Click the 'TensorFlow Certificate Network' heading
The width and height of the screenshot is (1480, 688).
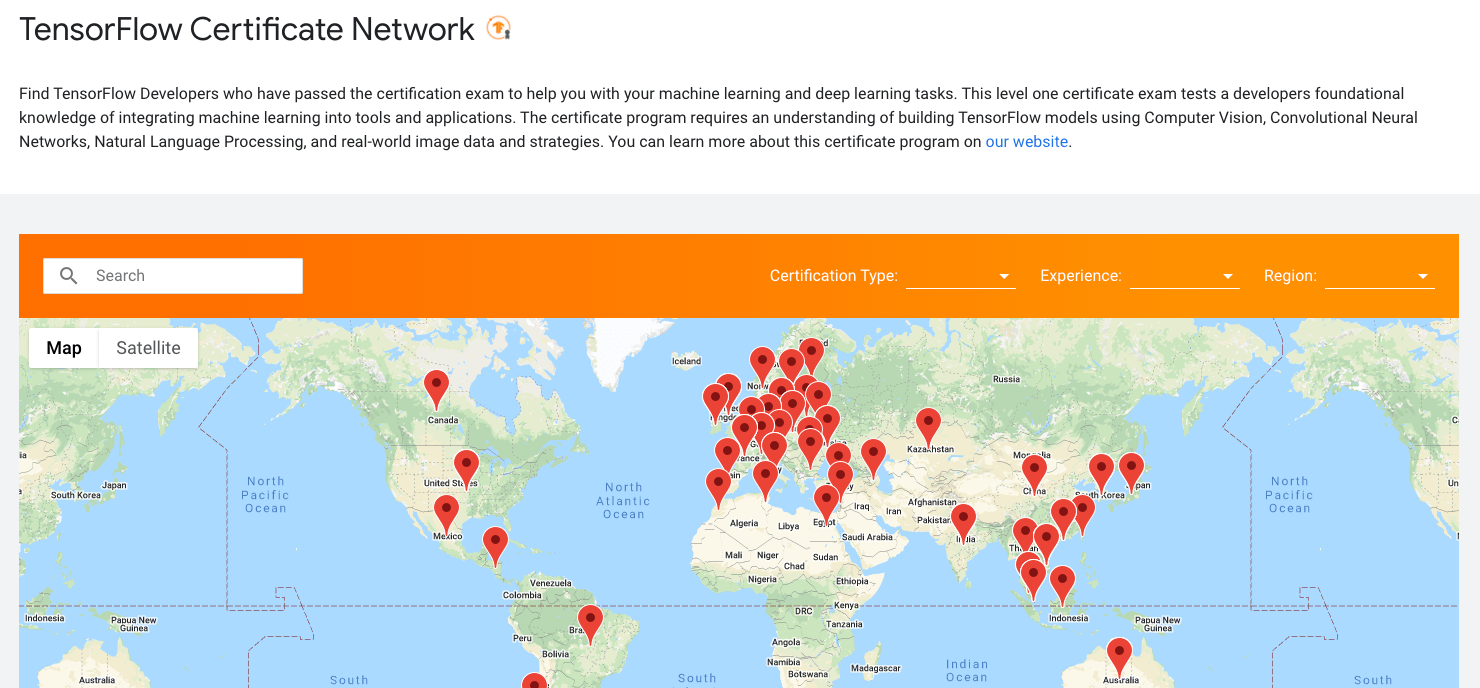(x=247, y=29)
